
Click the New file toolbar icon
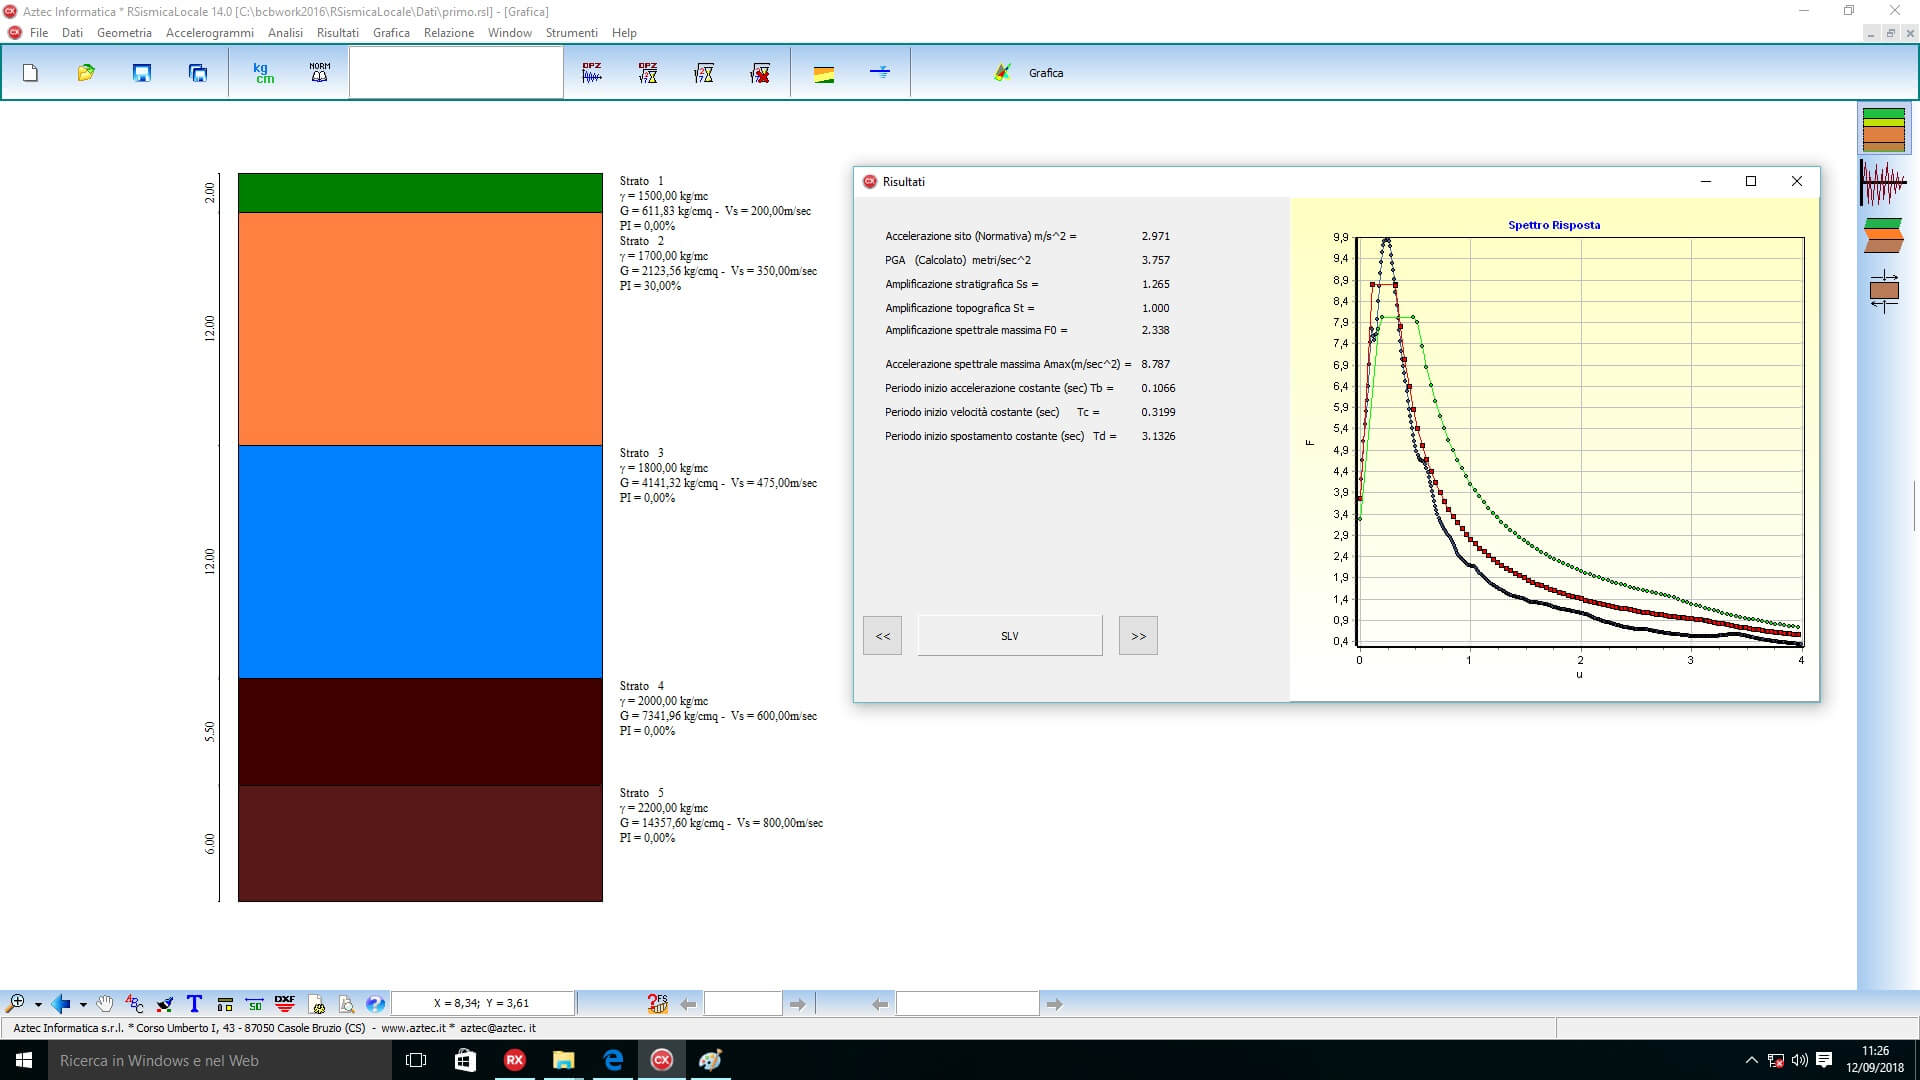tap(30, 73)
